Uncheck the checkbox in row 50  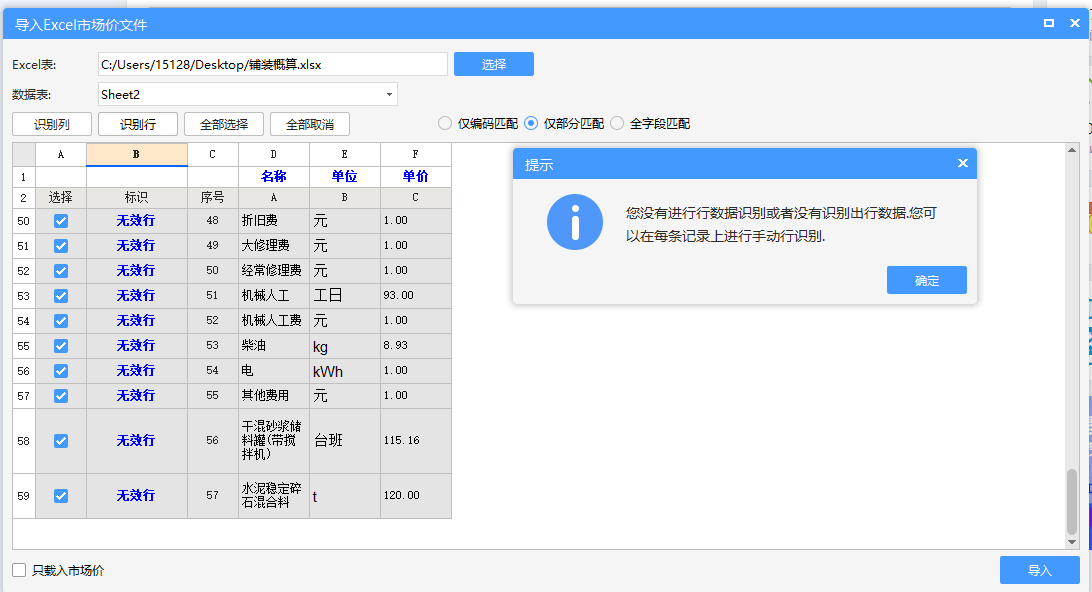(x=61, y=221)
